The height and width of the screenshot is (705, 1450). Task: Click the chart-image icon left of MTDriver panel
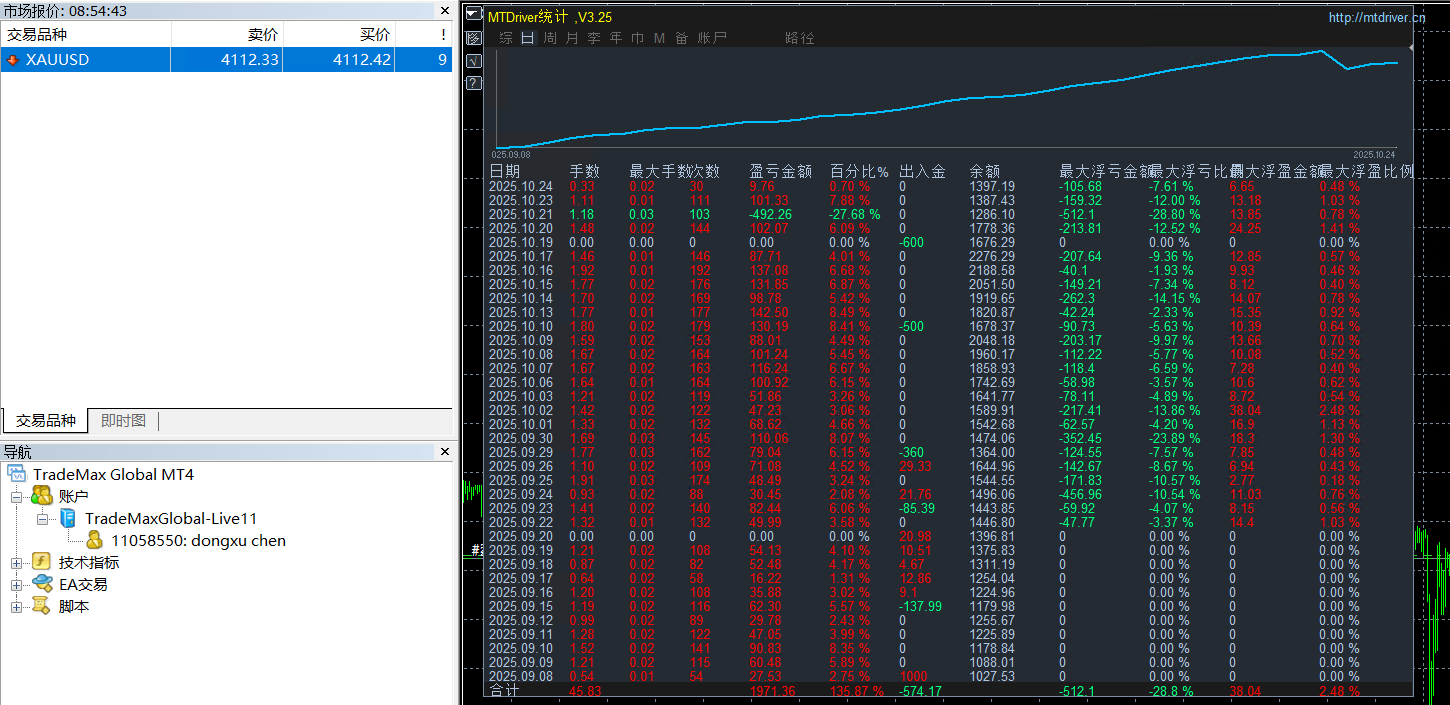pos(474,38)
